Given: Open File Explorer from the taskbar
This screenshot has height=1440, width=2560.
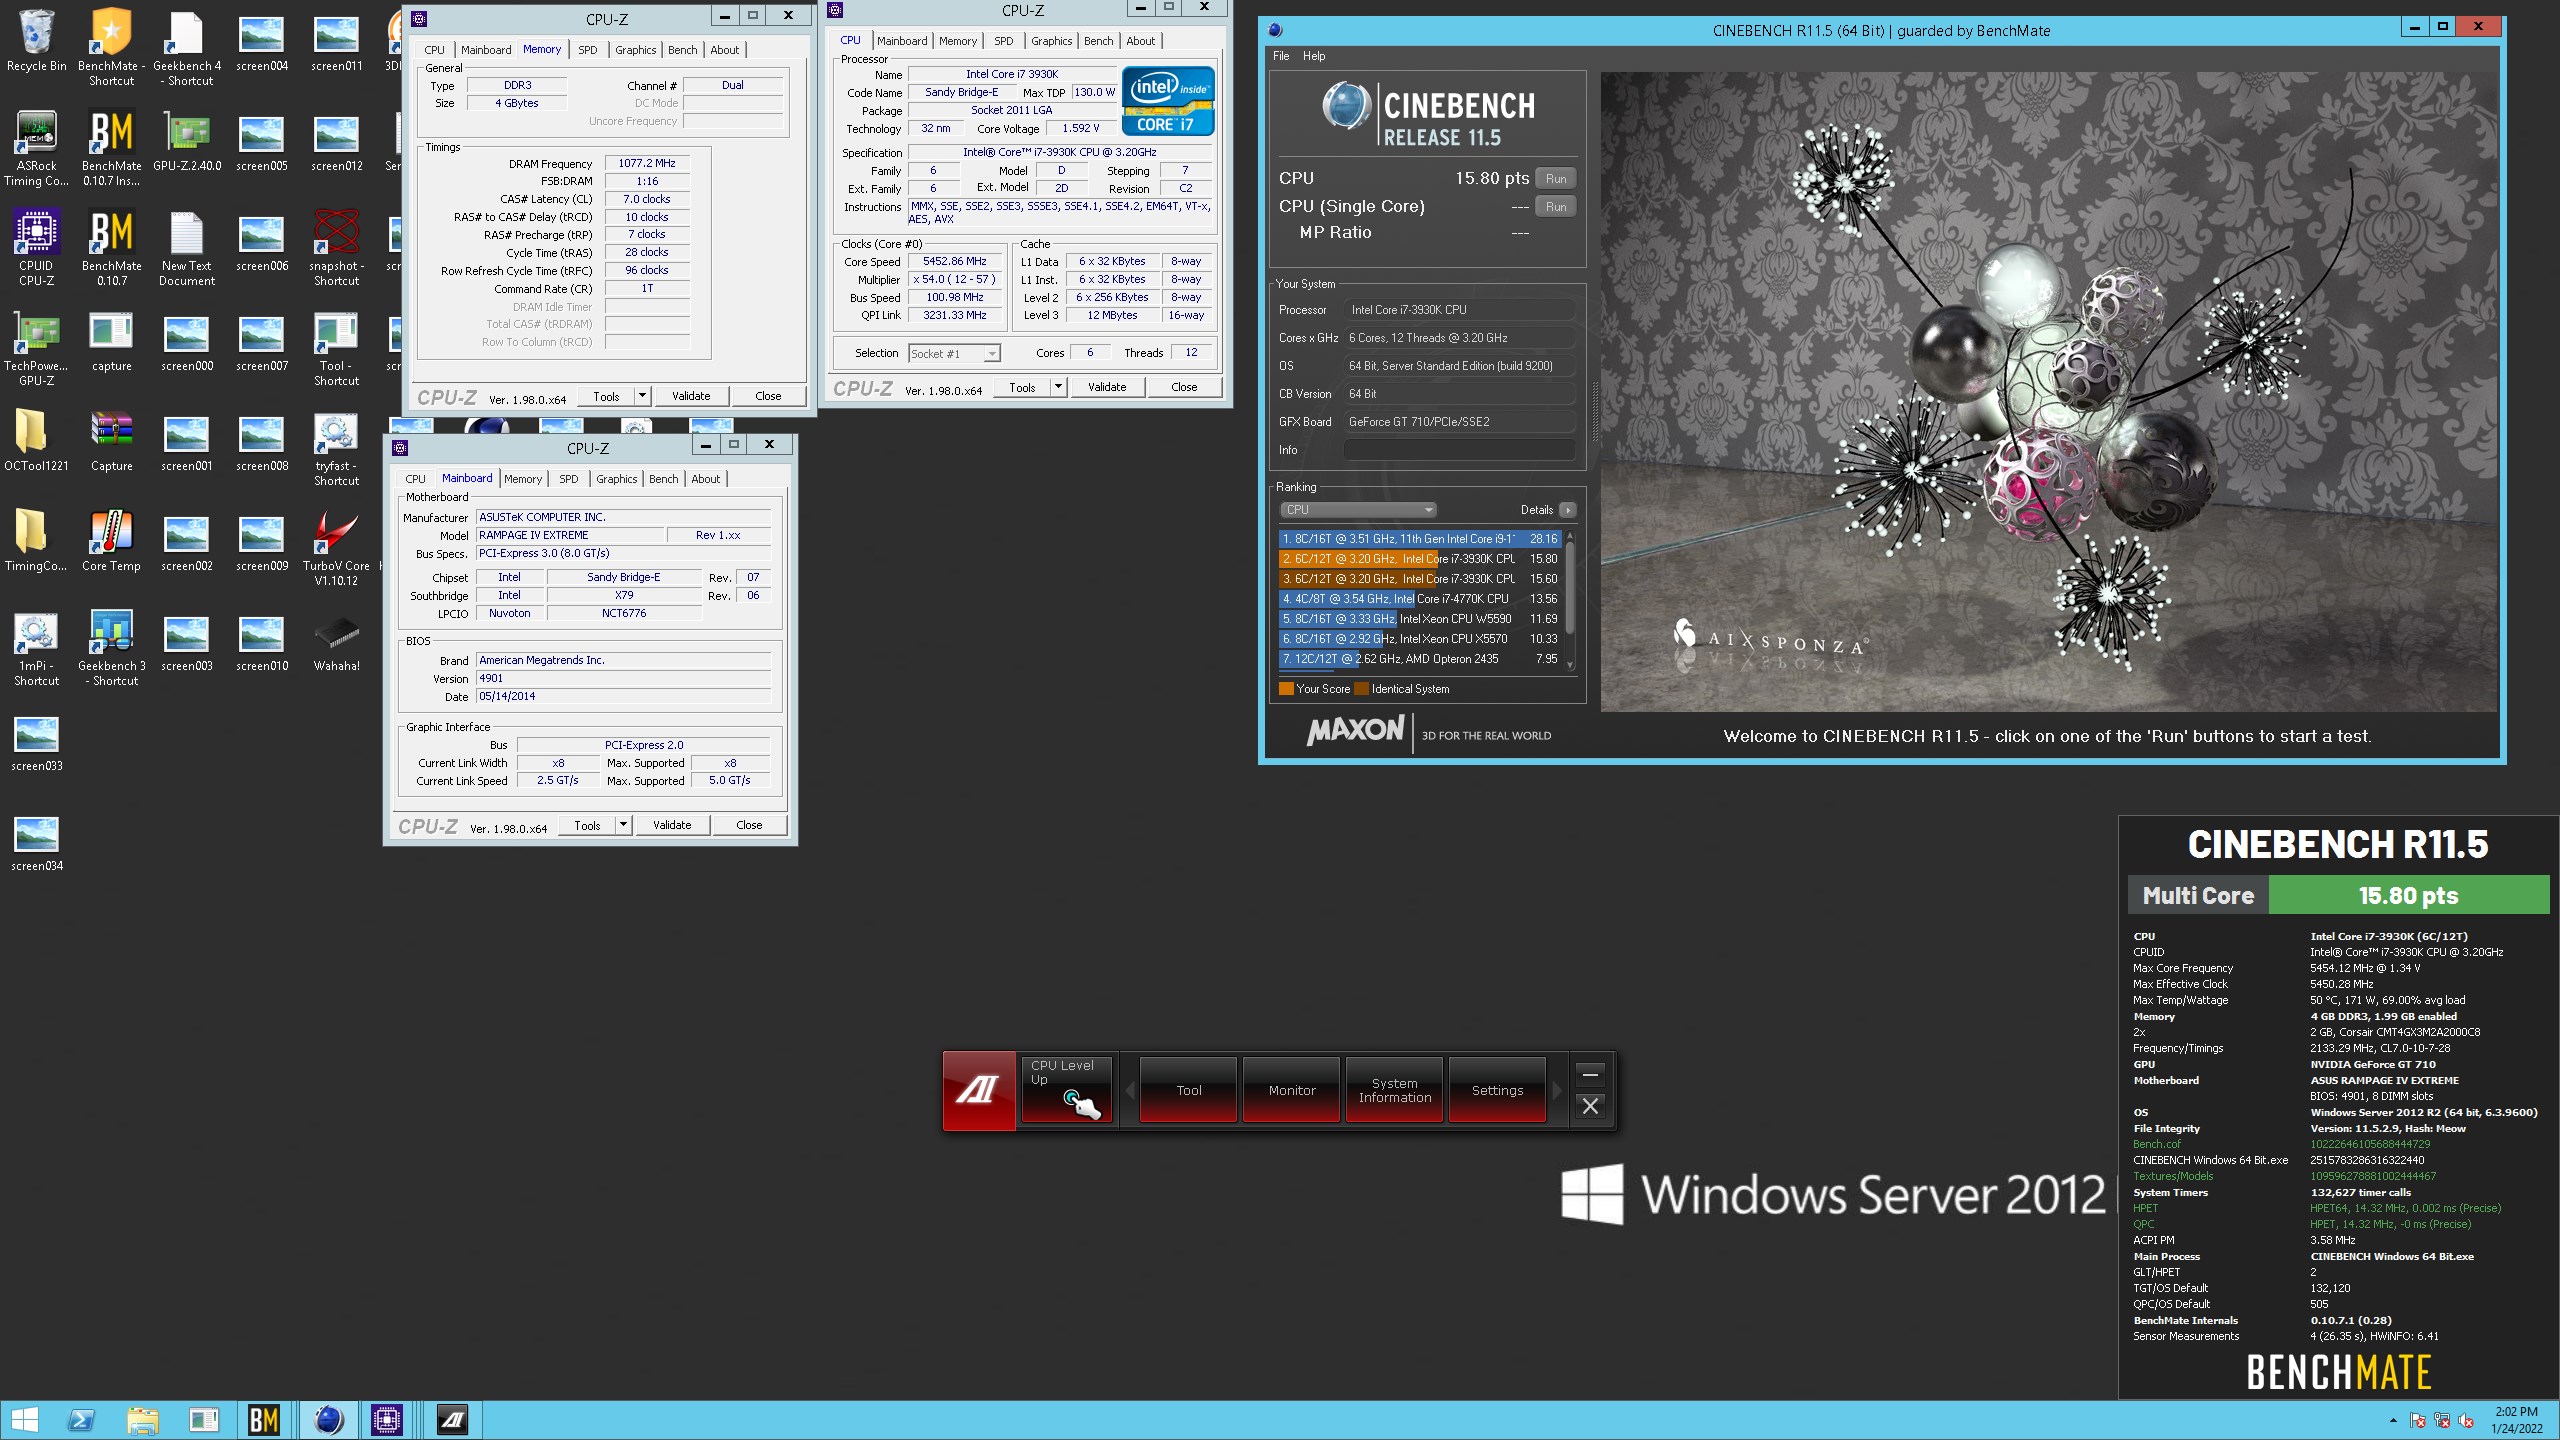Looking at the screenshot, I should (142, 1420).
